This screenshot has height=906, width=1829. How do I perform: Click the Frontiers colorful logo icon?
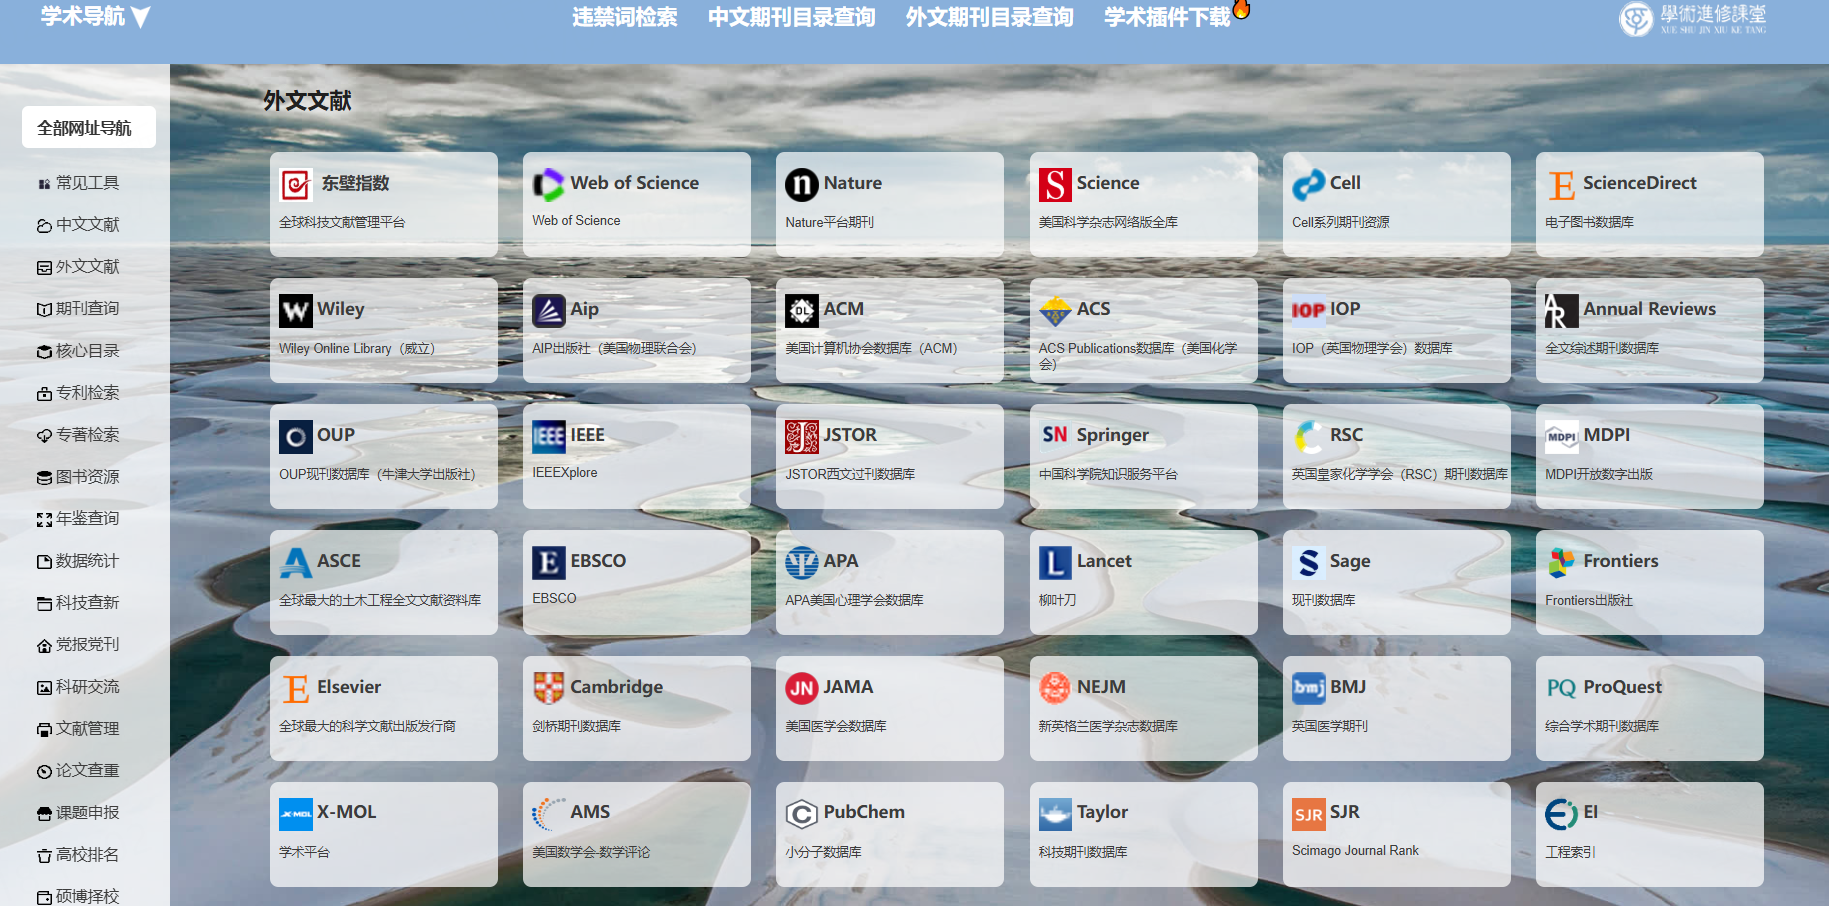point(1561,563)
